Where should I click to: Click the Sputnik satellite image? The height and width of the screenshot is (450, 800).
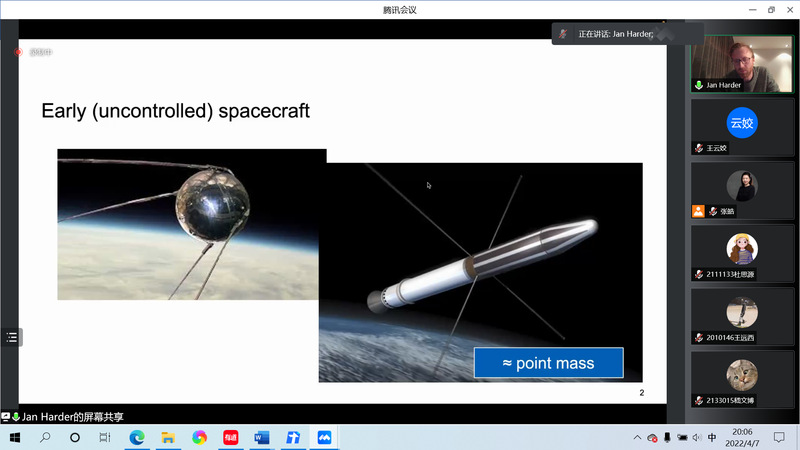188,224
